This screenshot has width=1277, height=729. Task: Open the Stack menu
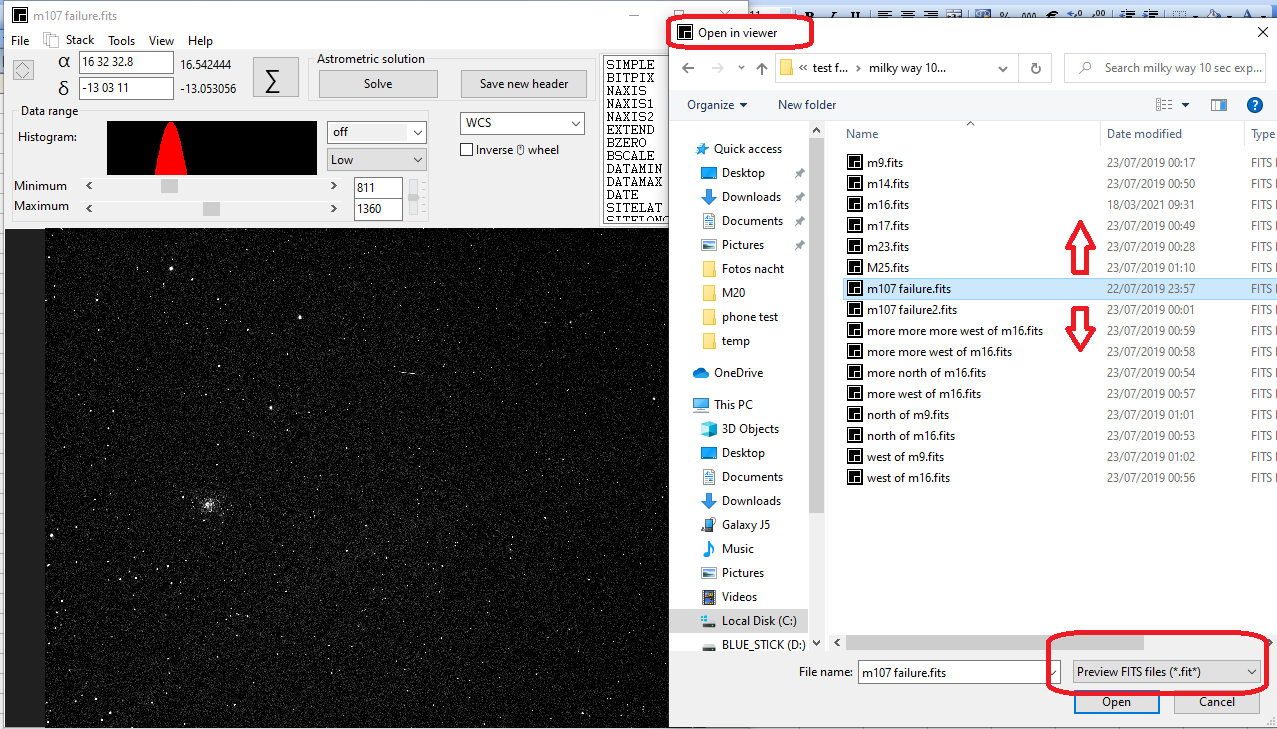tap(80, 40)
